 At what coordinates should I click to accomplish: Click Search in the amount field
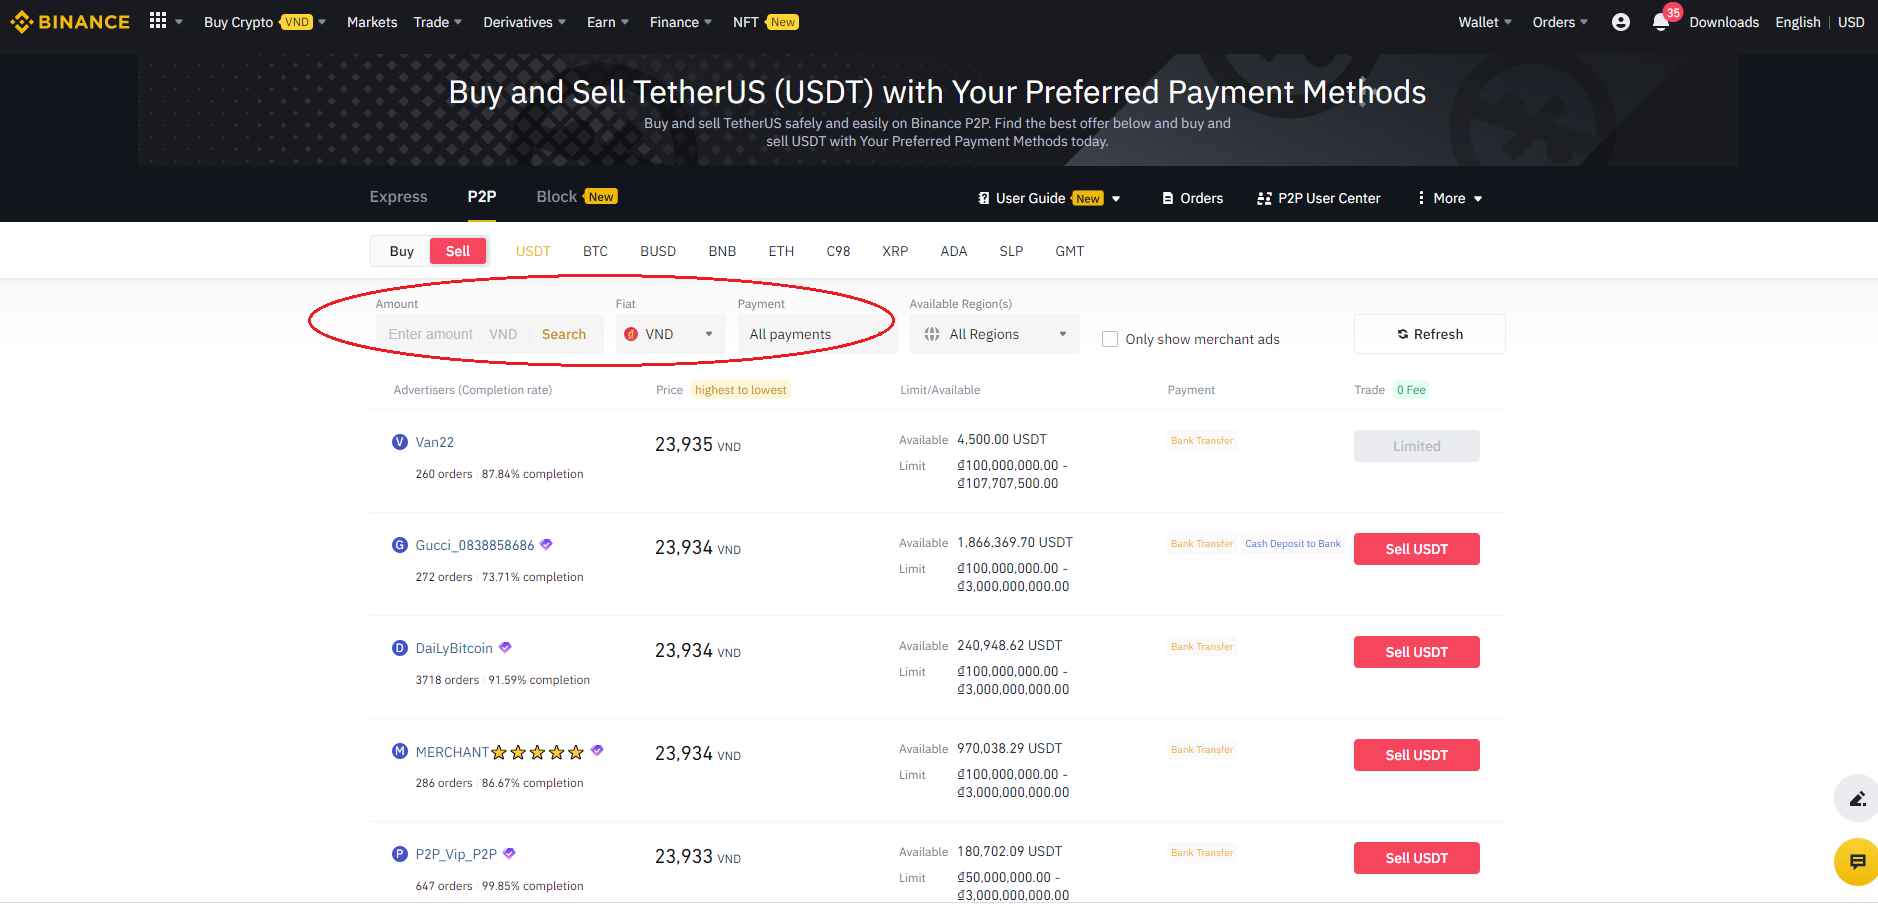[x=564, y=334]
